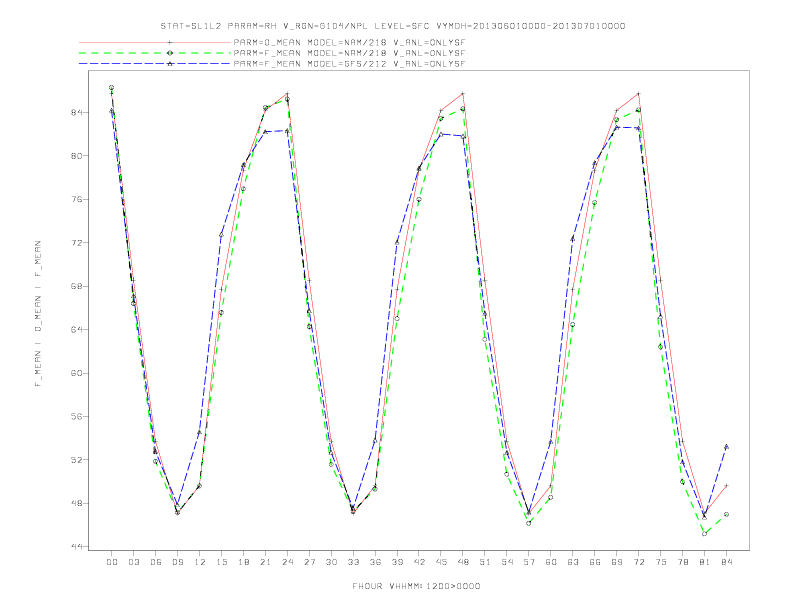Click y-axis tick label 84

point(76,112)
